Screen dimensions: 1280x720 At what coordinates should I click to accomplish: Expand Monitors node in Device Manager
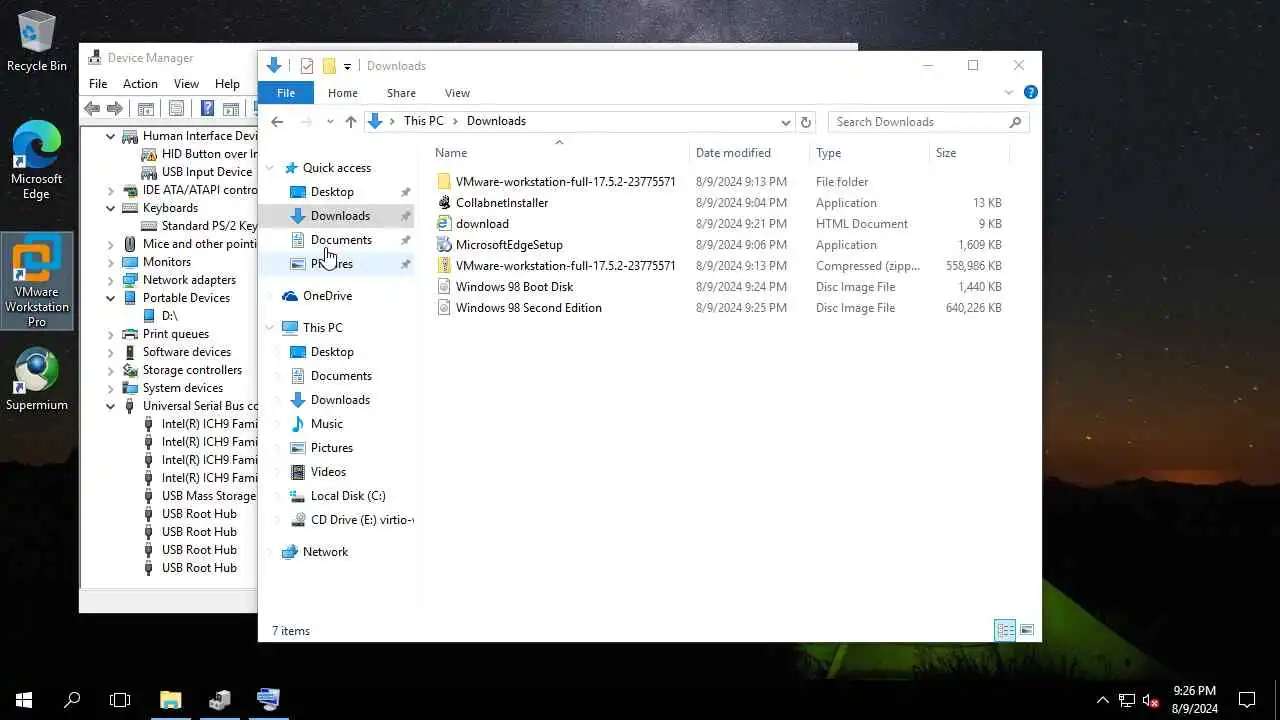[x=111, y=262]
